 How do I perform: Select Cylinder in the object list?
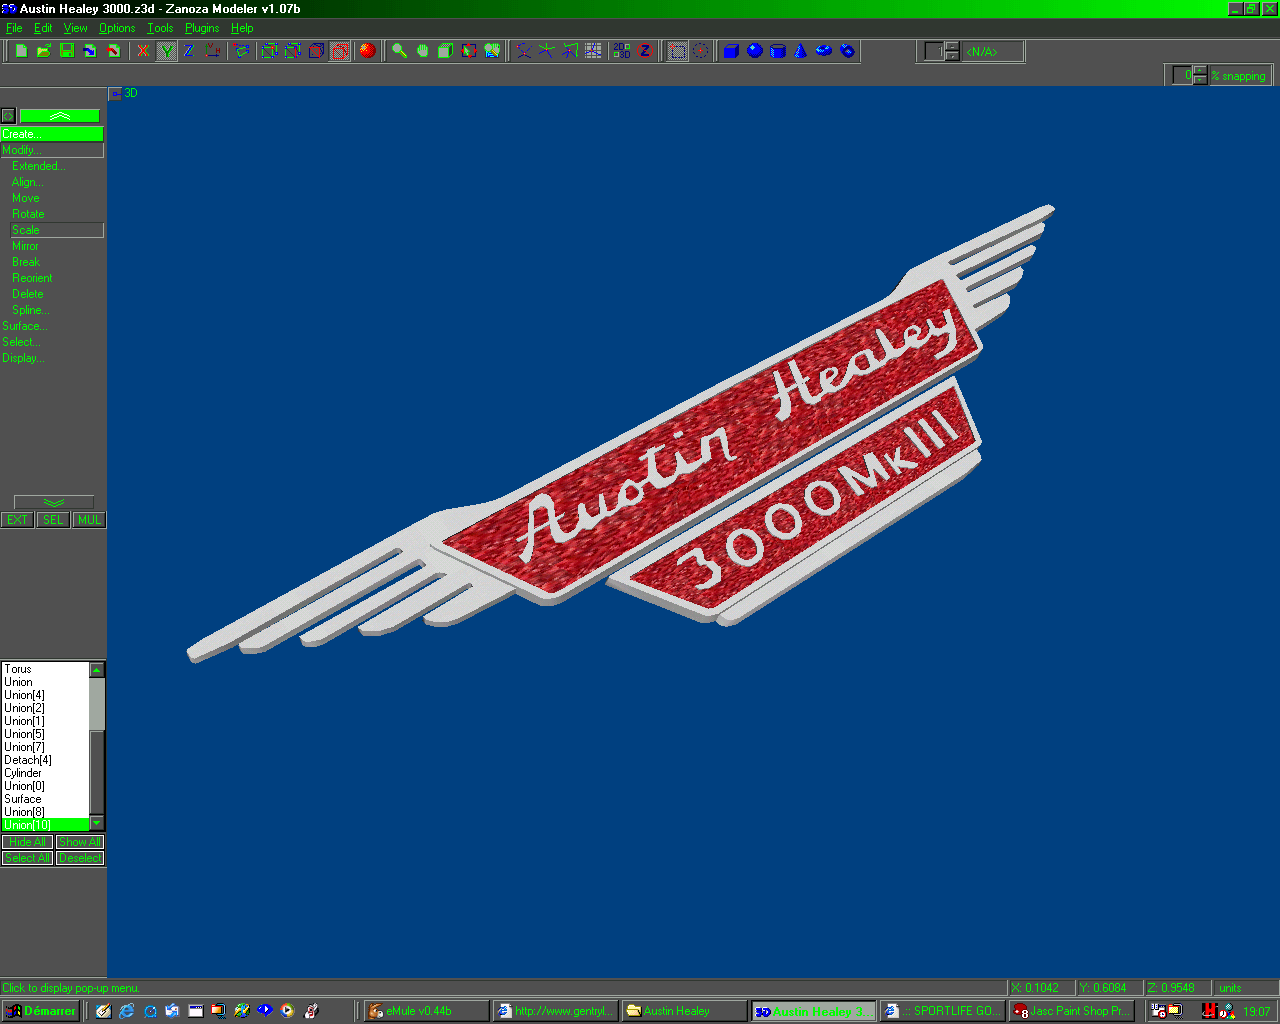23,773
